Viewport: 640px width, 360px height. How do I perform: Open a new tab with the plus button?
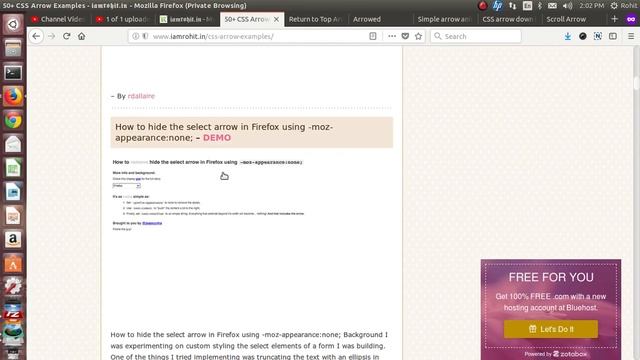coord(614,19)
